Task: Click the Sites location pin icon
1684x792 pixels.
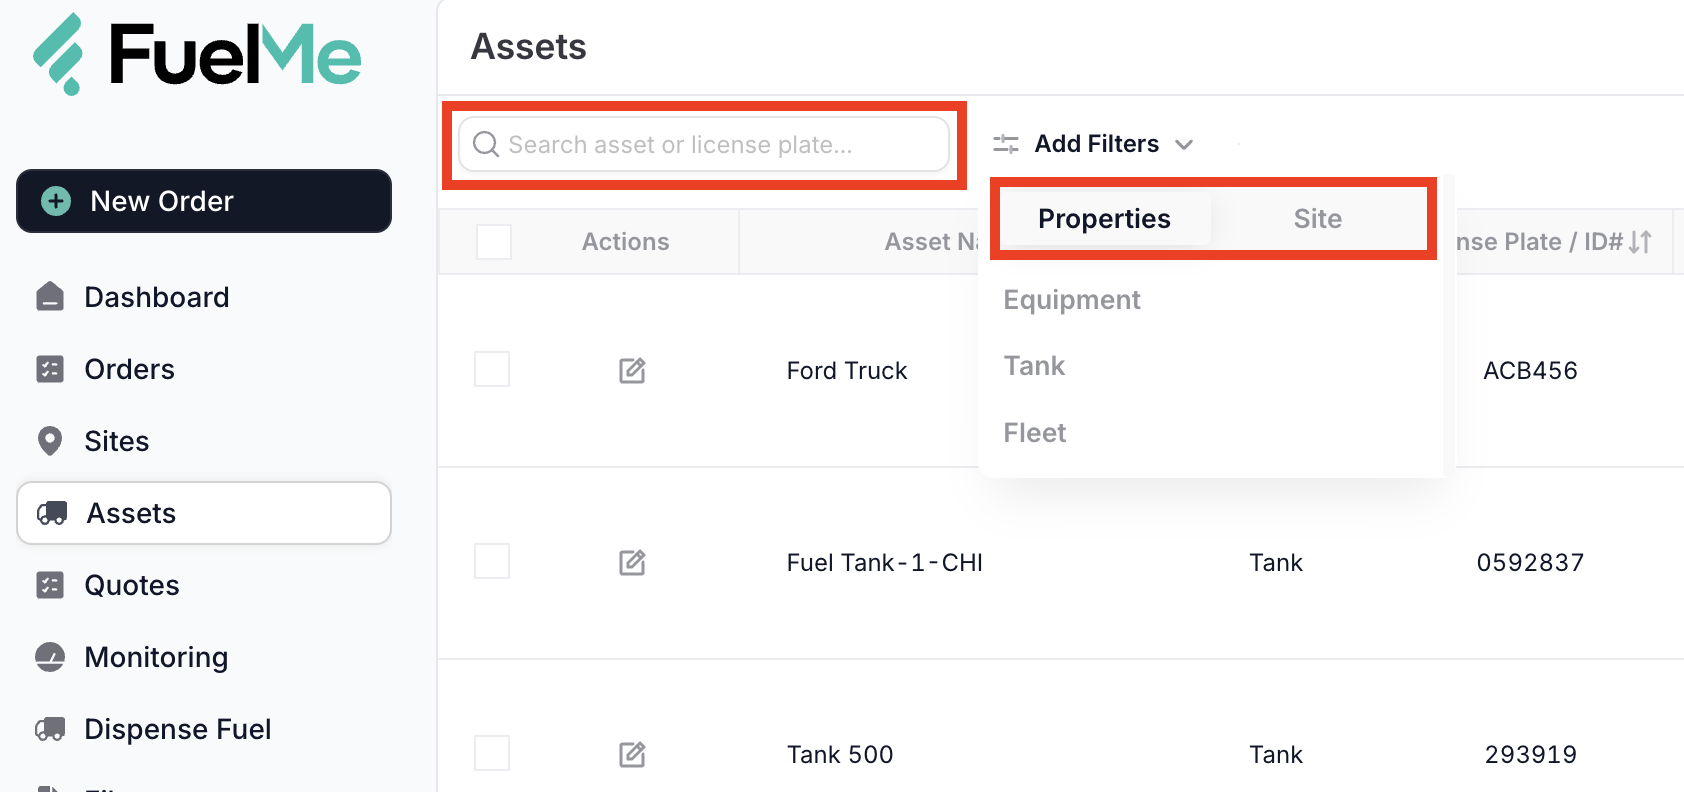Action: pos(50,441)
